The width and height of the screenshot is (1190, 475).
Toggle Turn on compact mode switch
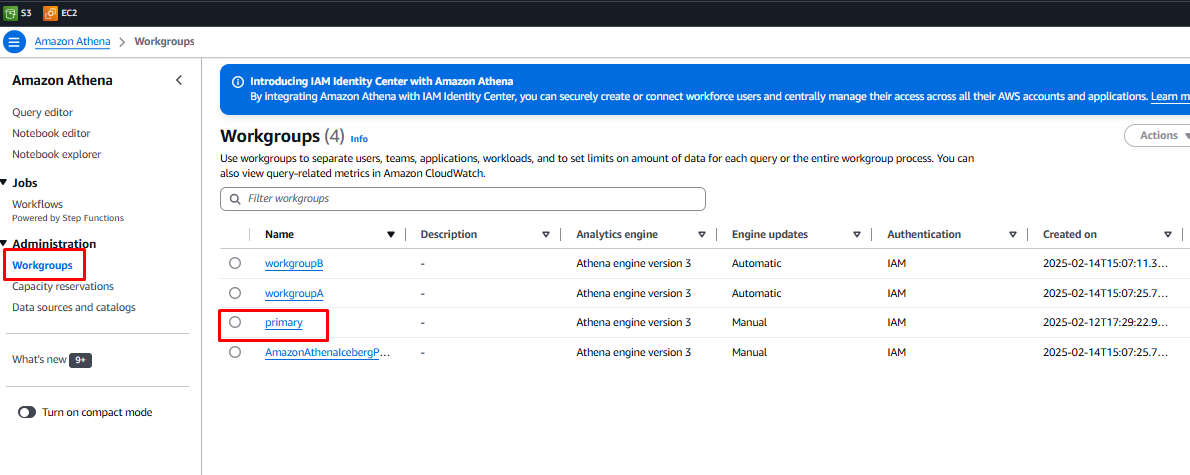coord(26,412)
